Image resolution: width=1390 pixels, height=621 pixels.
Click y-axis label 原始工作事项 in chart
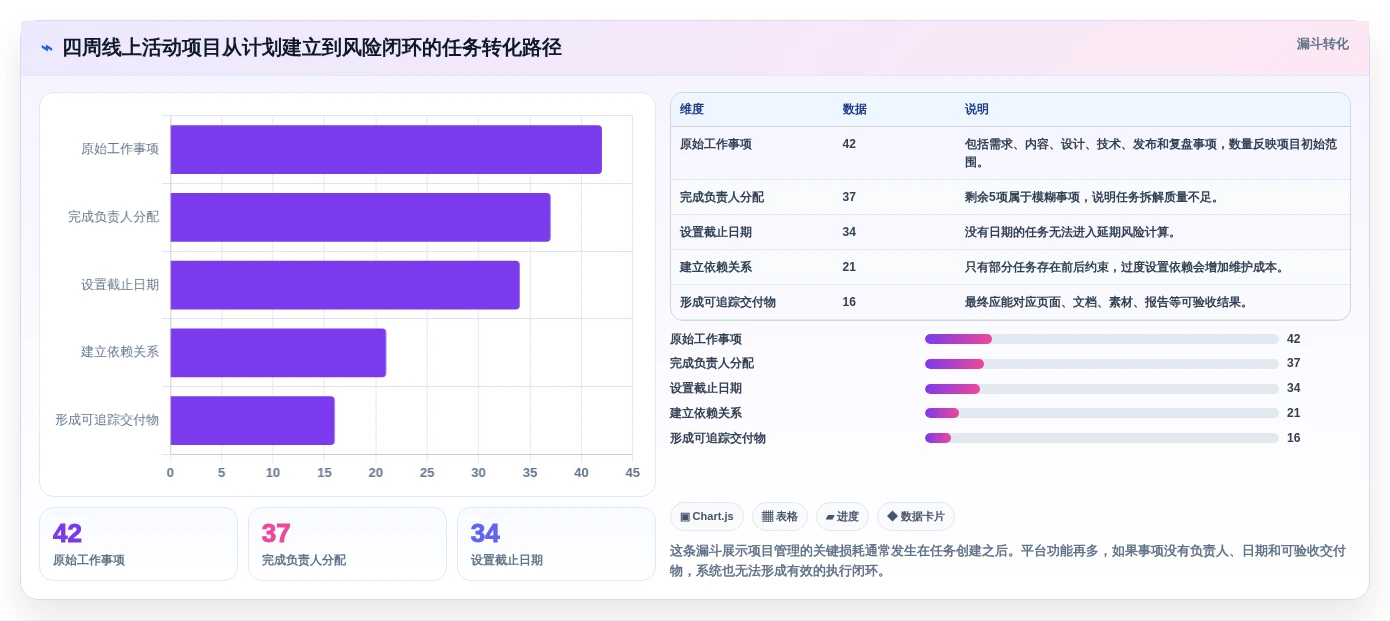tap(120, 149)
